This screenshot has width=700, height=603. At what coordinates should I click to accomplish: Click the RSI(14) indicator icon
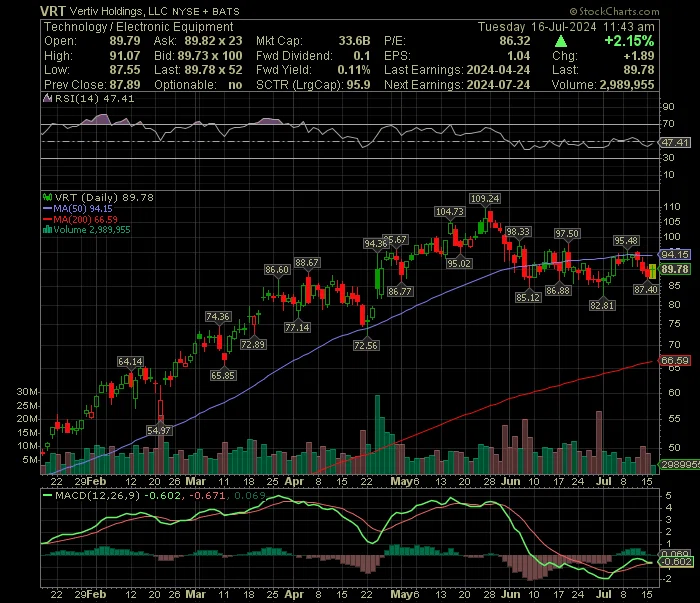click(x=47, y=98)
